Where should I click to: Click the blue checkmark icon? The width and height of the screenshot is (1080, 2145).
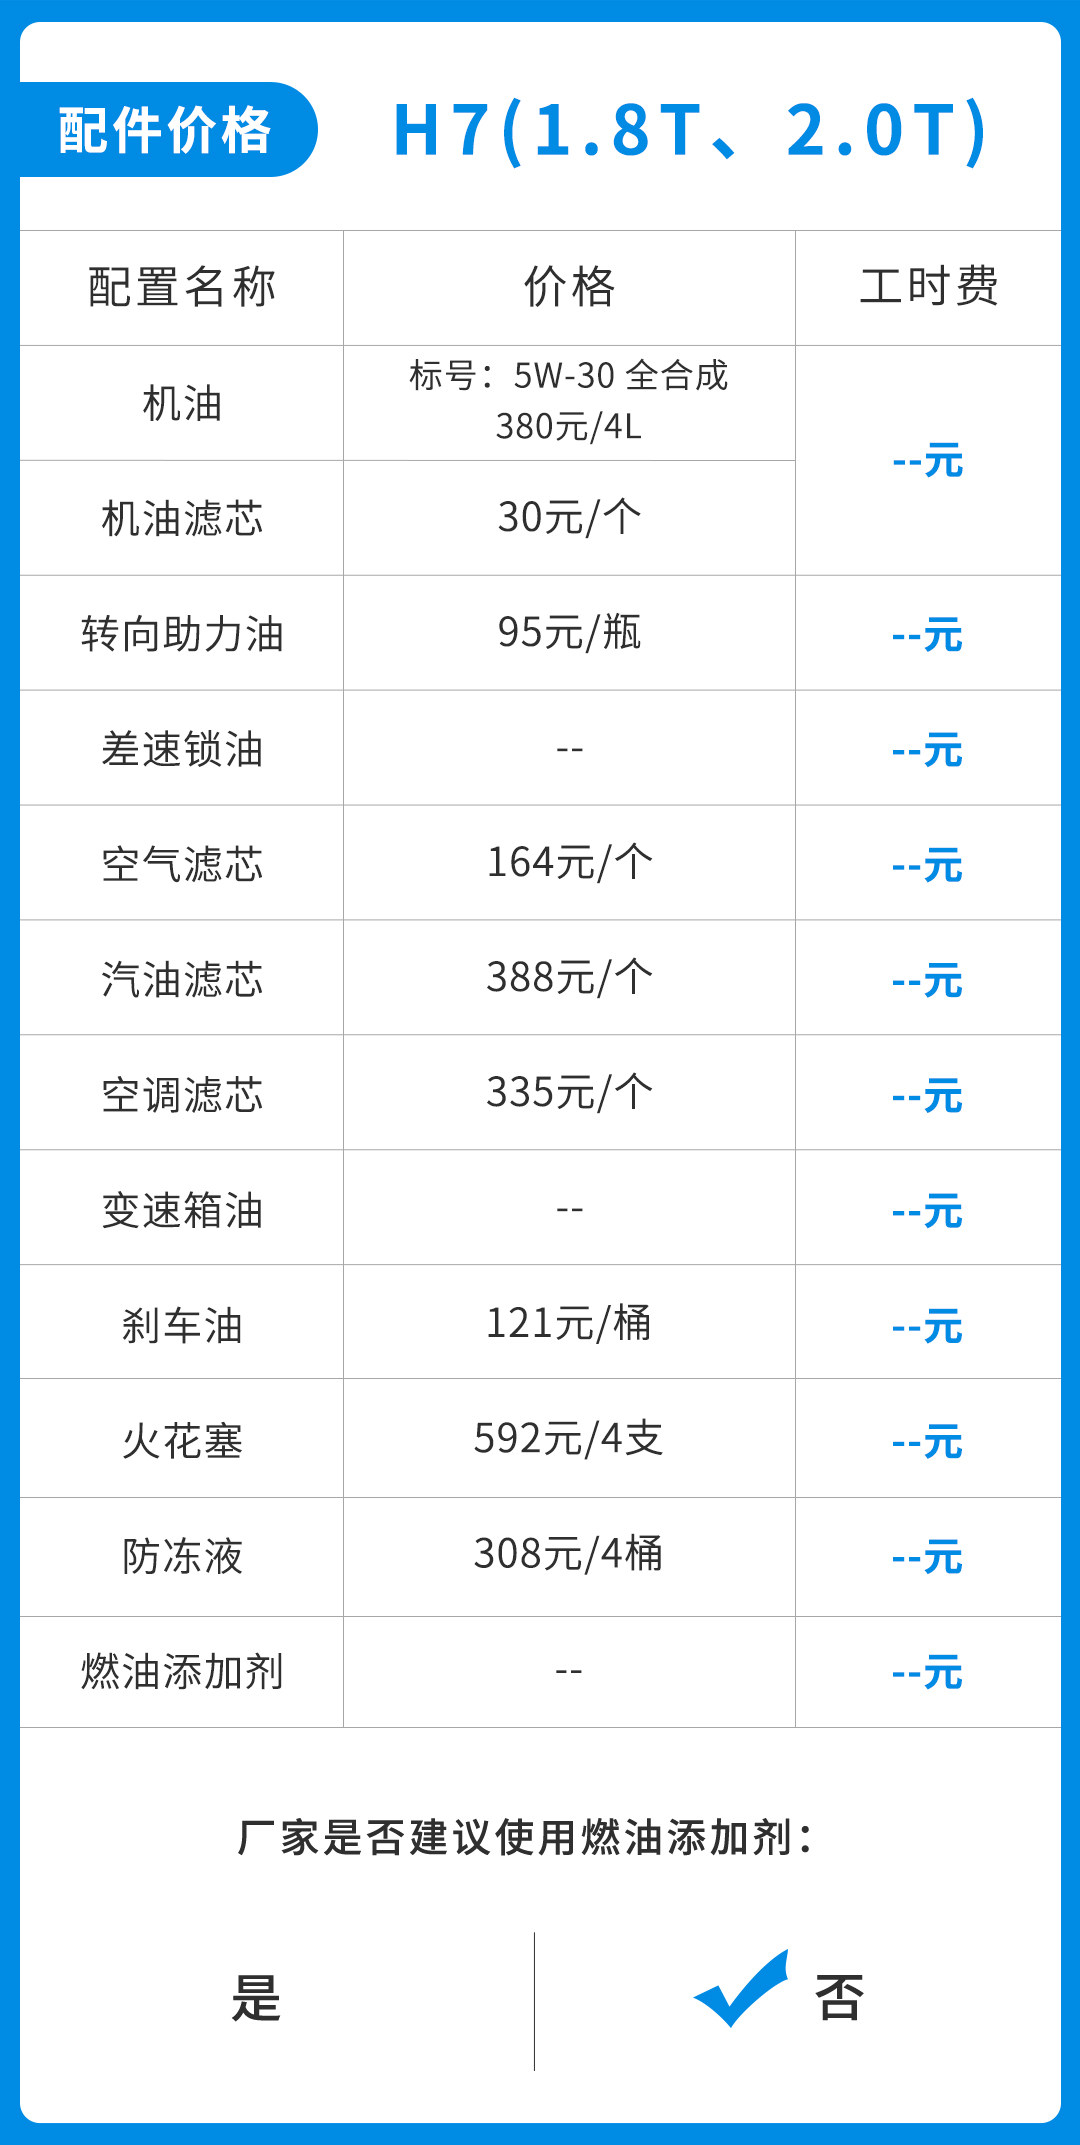pyautogui.click(x=740, y=1990)
